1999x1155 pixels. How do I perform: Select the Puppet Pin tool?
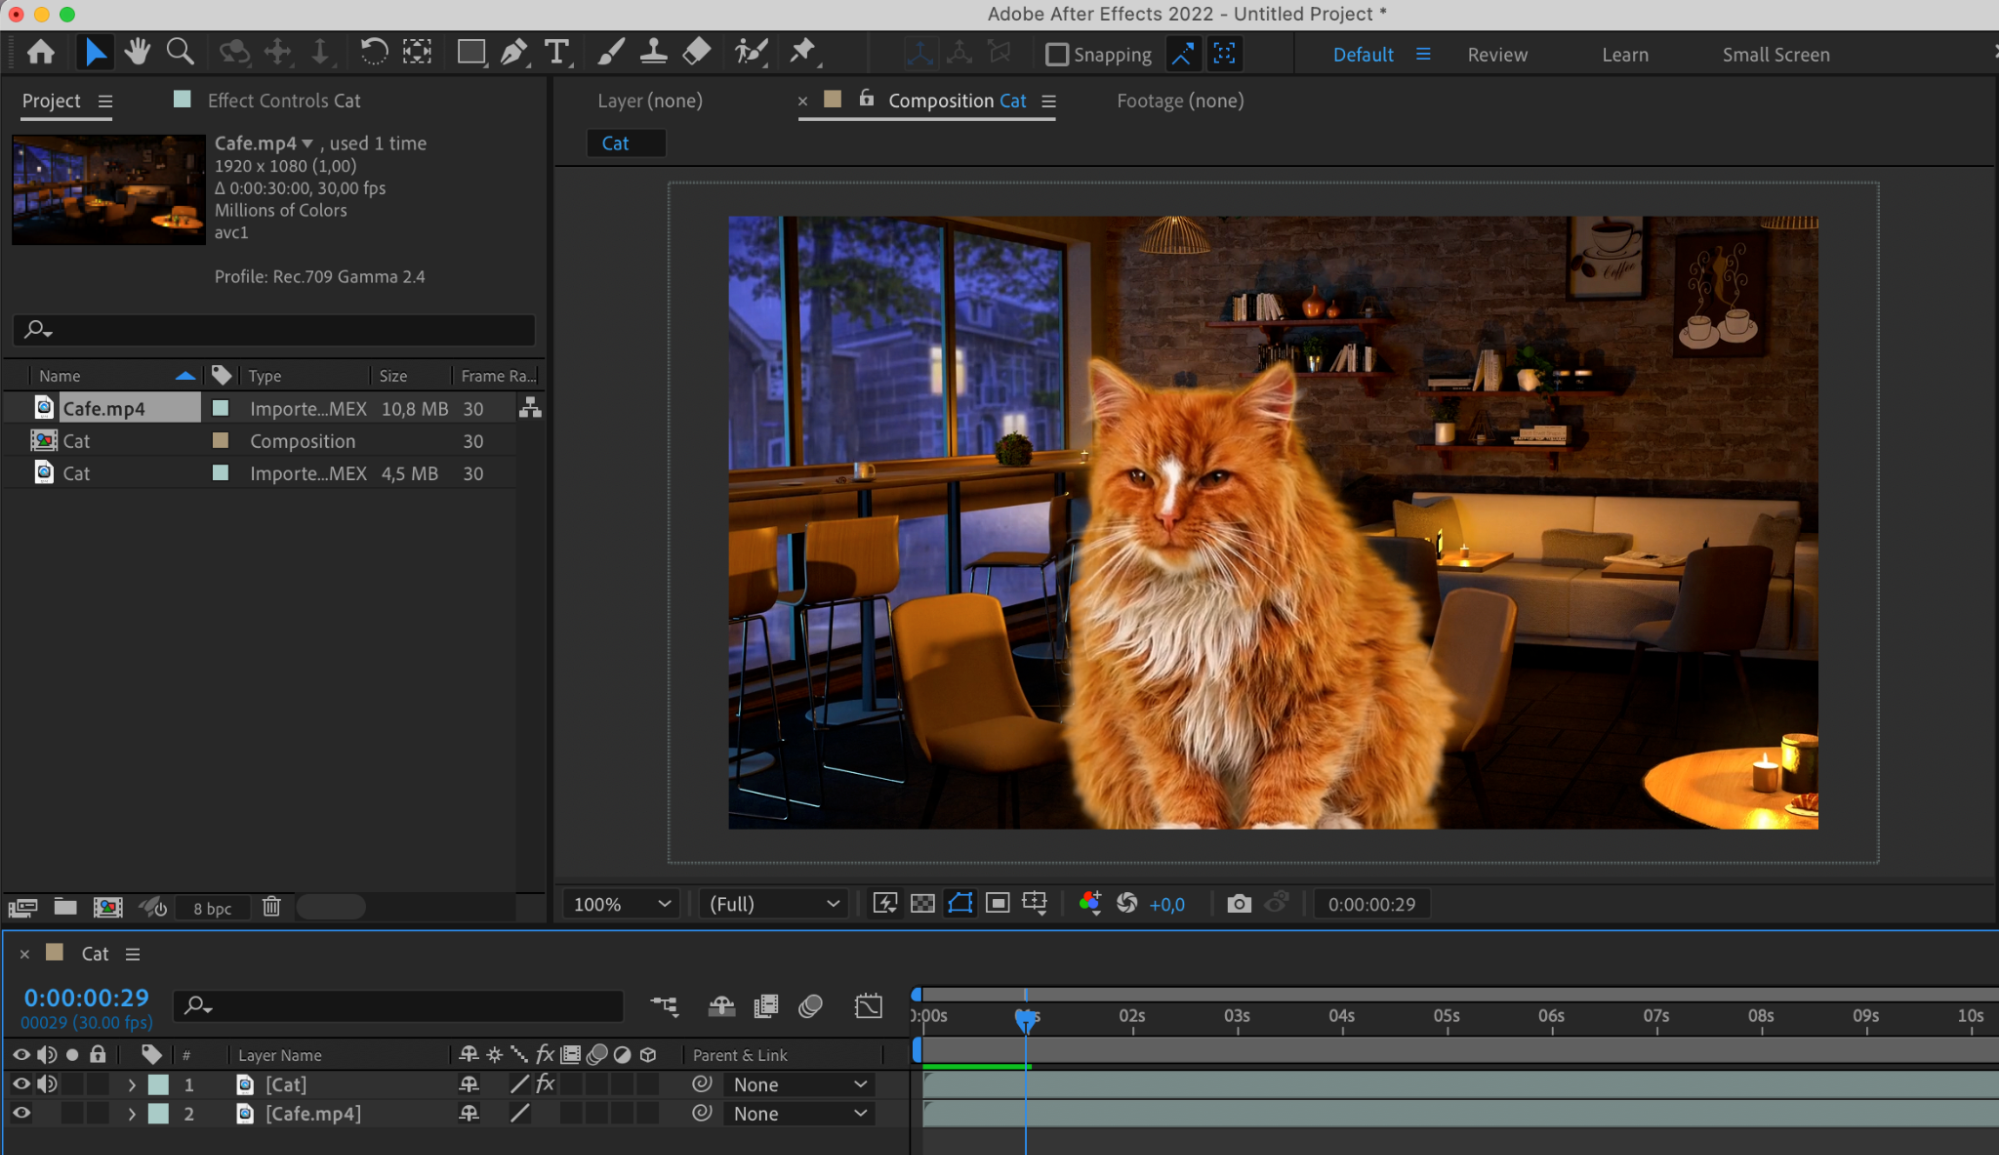pyautogui.click(x=802, y=52)
